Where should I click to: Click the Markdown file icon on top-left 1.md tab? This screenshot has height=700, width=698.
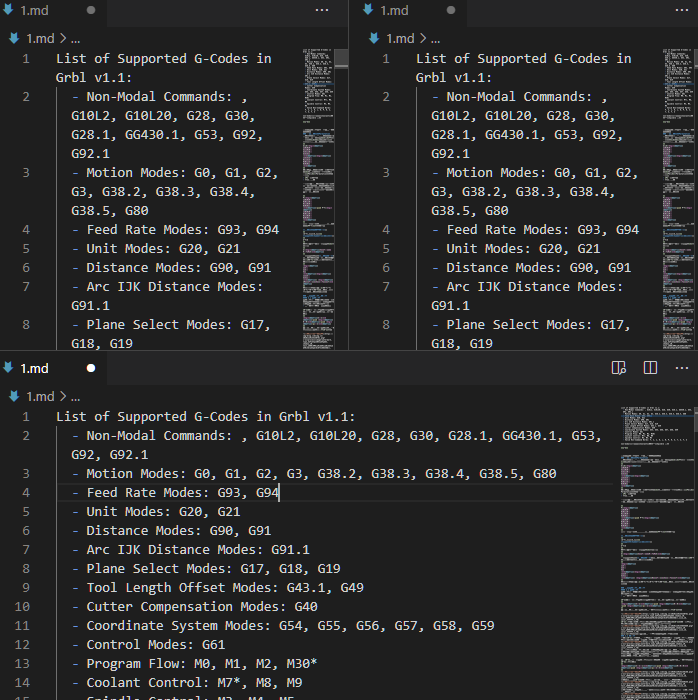pyautogui.click(x=8, y=10)
